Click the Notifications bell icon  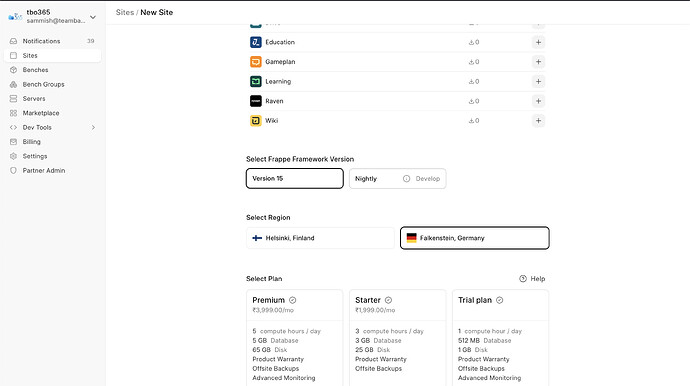13,41
